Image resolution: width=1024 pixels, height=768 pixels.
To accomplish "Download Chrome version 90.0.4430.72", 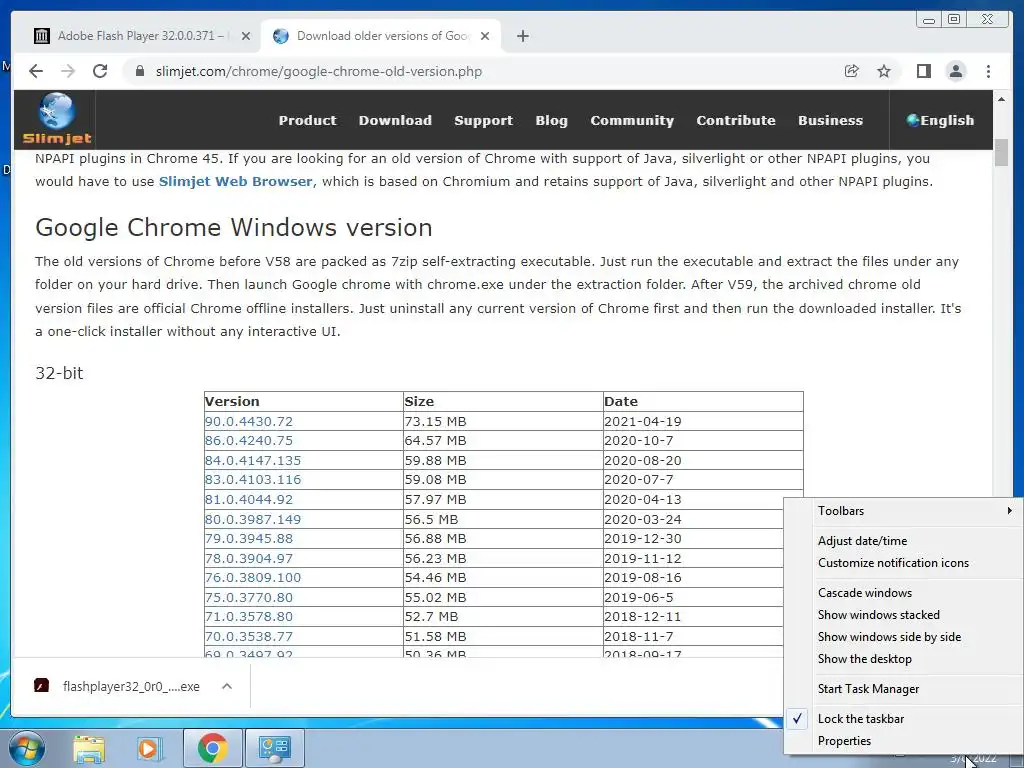I will coord(249,421).
